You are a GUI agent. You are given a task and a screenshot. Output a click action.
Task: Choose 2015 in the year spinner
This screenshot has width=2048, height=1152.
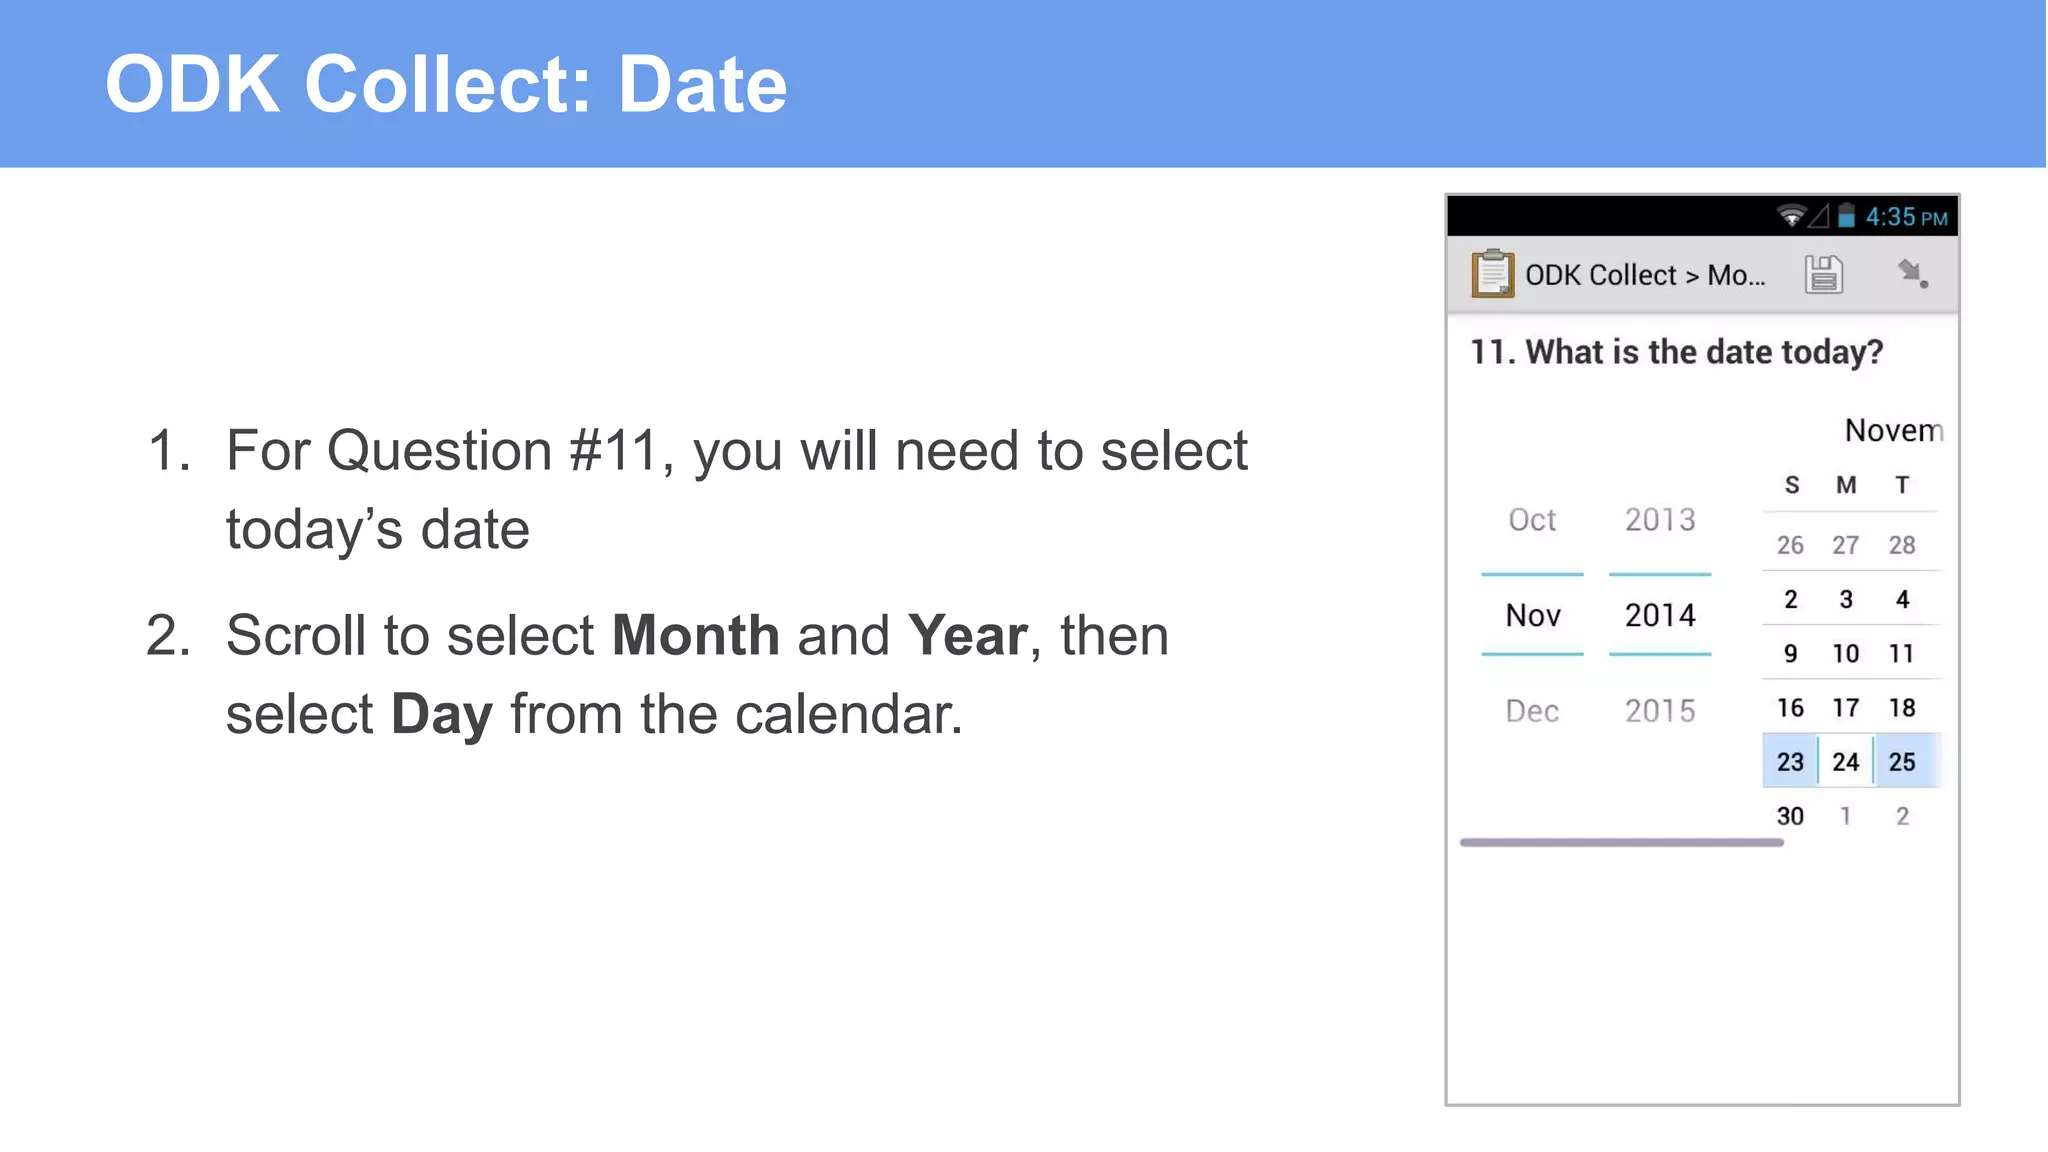coord(1660,711)
